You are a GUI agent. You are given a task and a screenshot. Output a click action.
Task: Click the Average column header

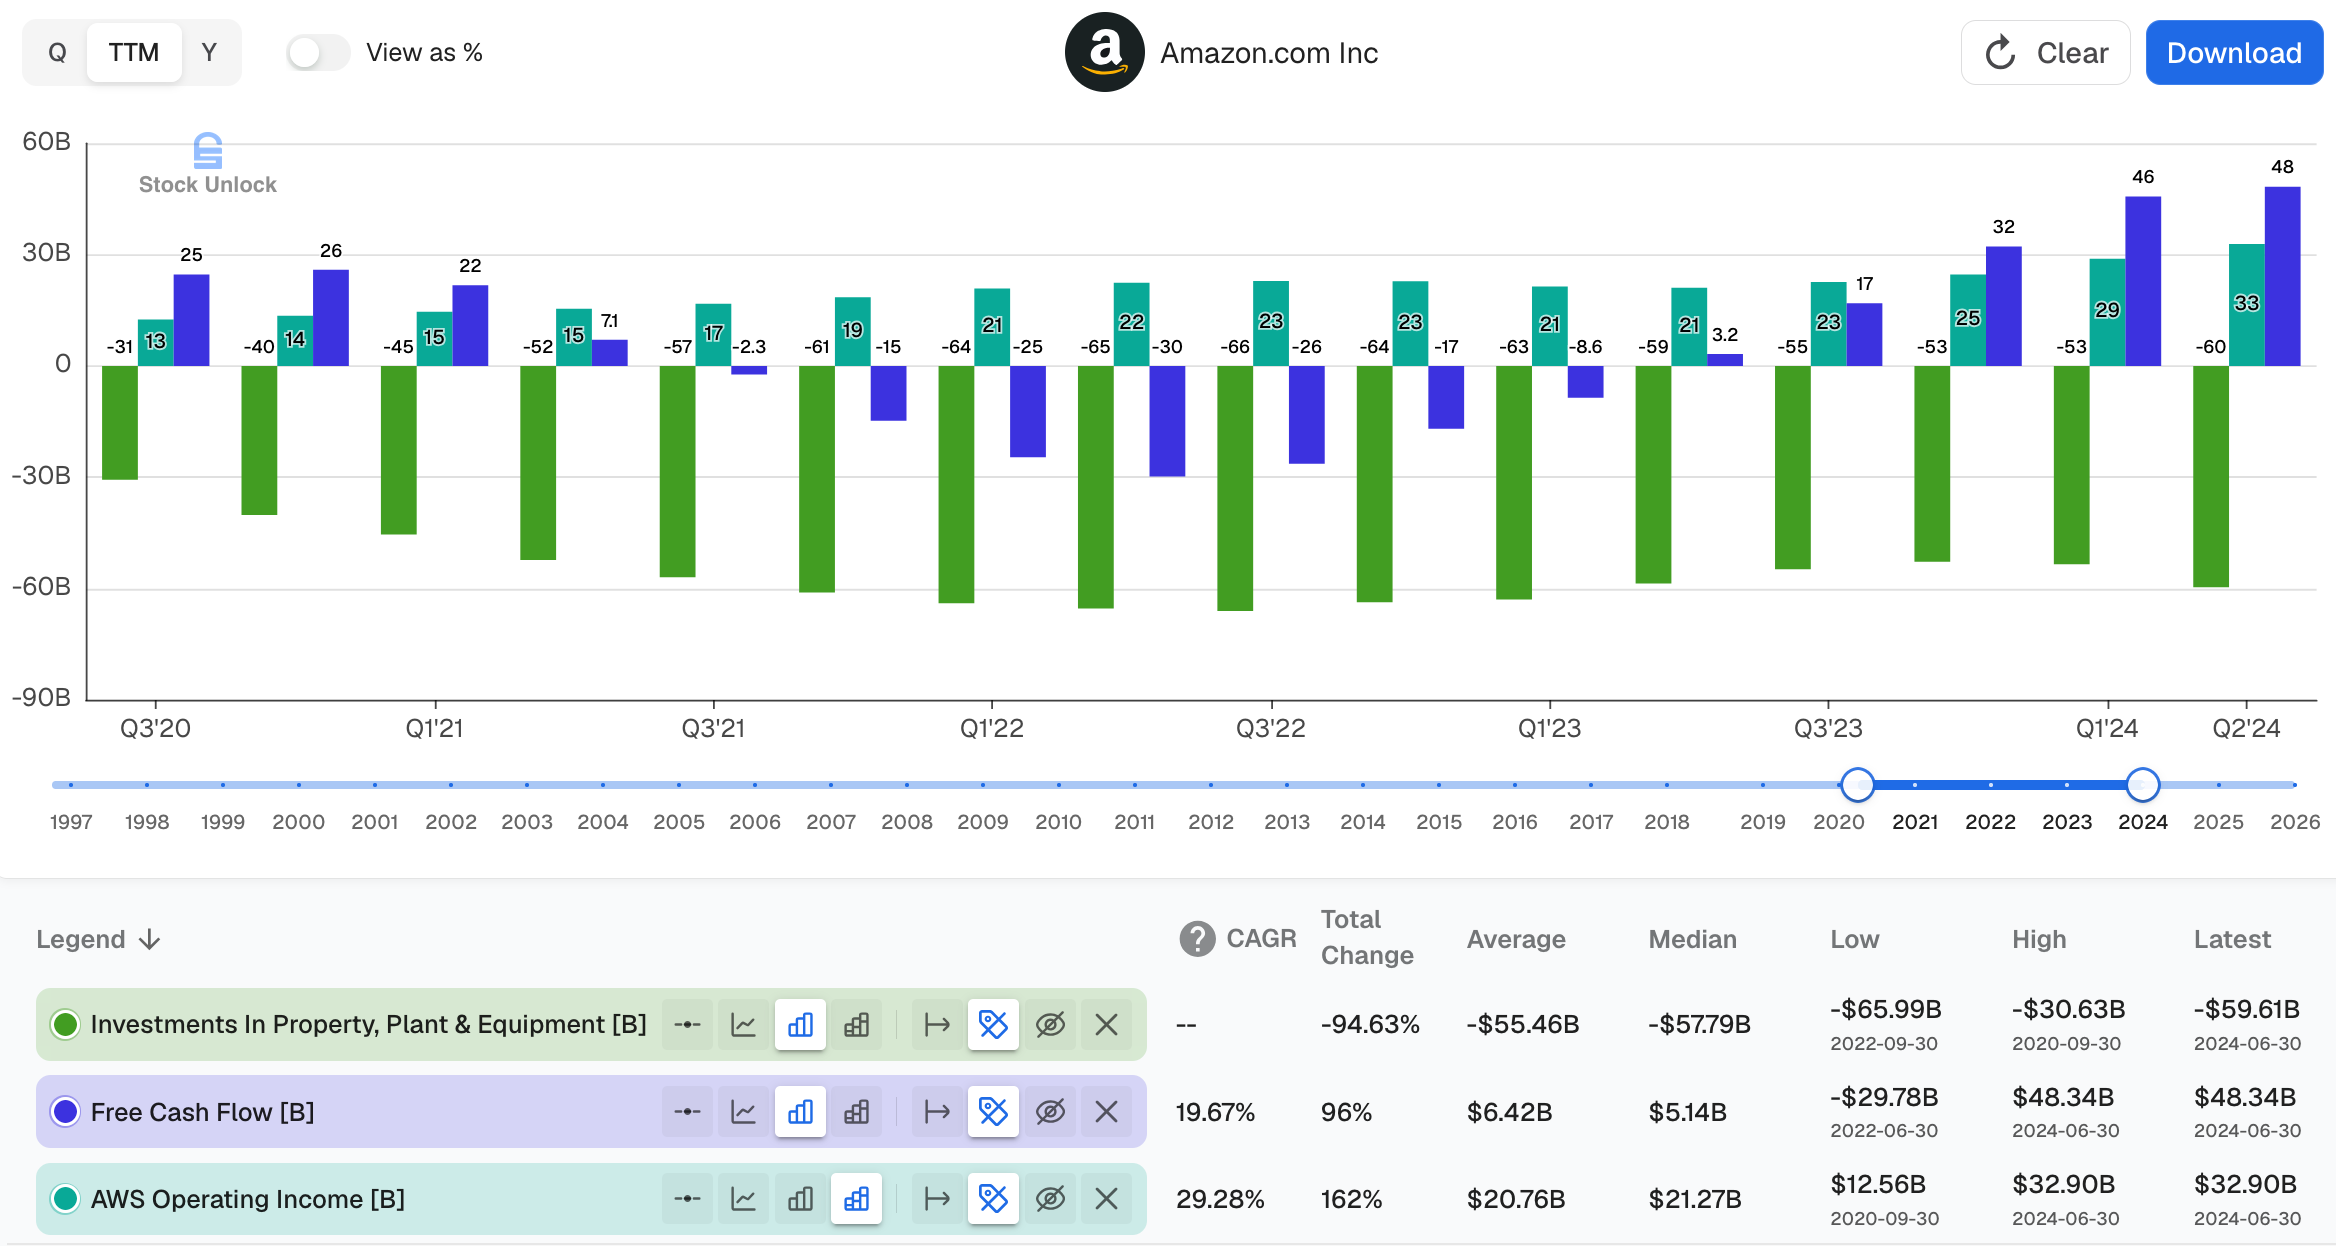pos(1516,939)
